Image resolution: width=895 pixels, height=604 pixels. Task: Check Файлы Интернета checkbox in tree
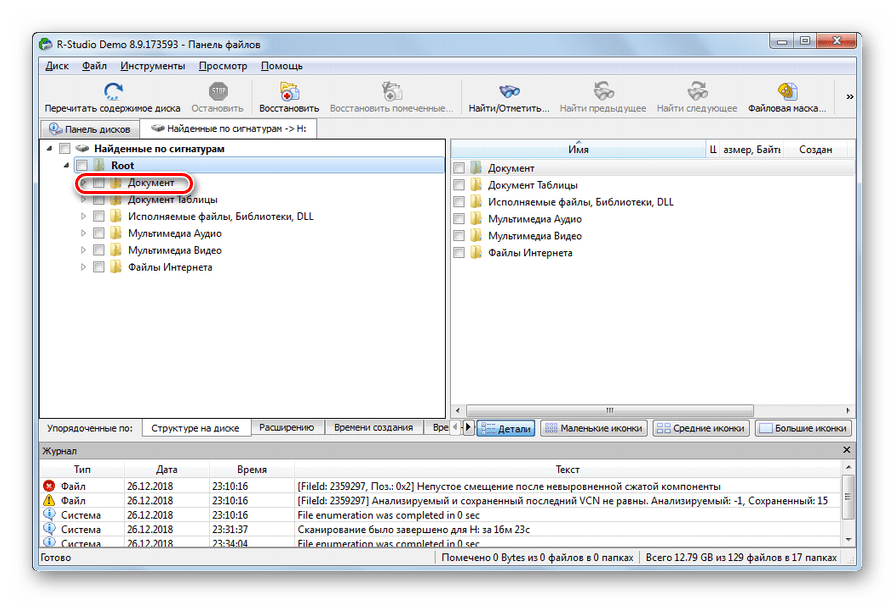tap(99, 267)
